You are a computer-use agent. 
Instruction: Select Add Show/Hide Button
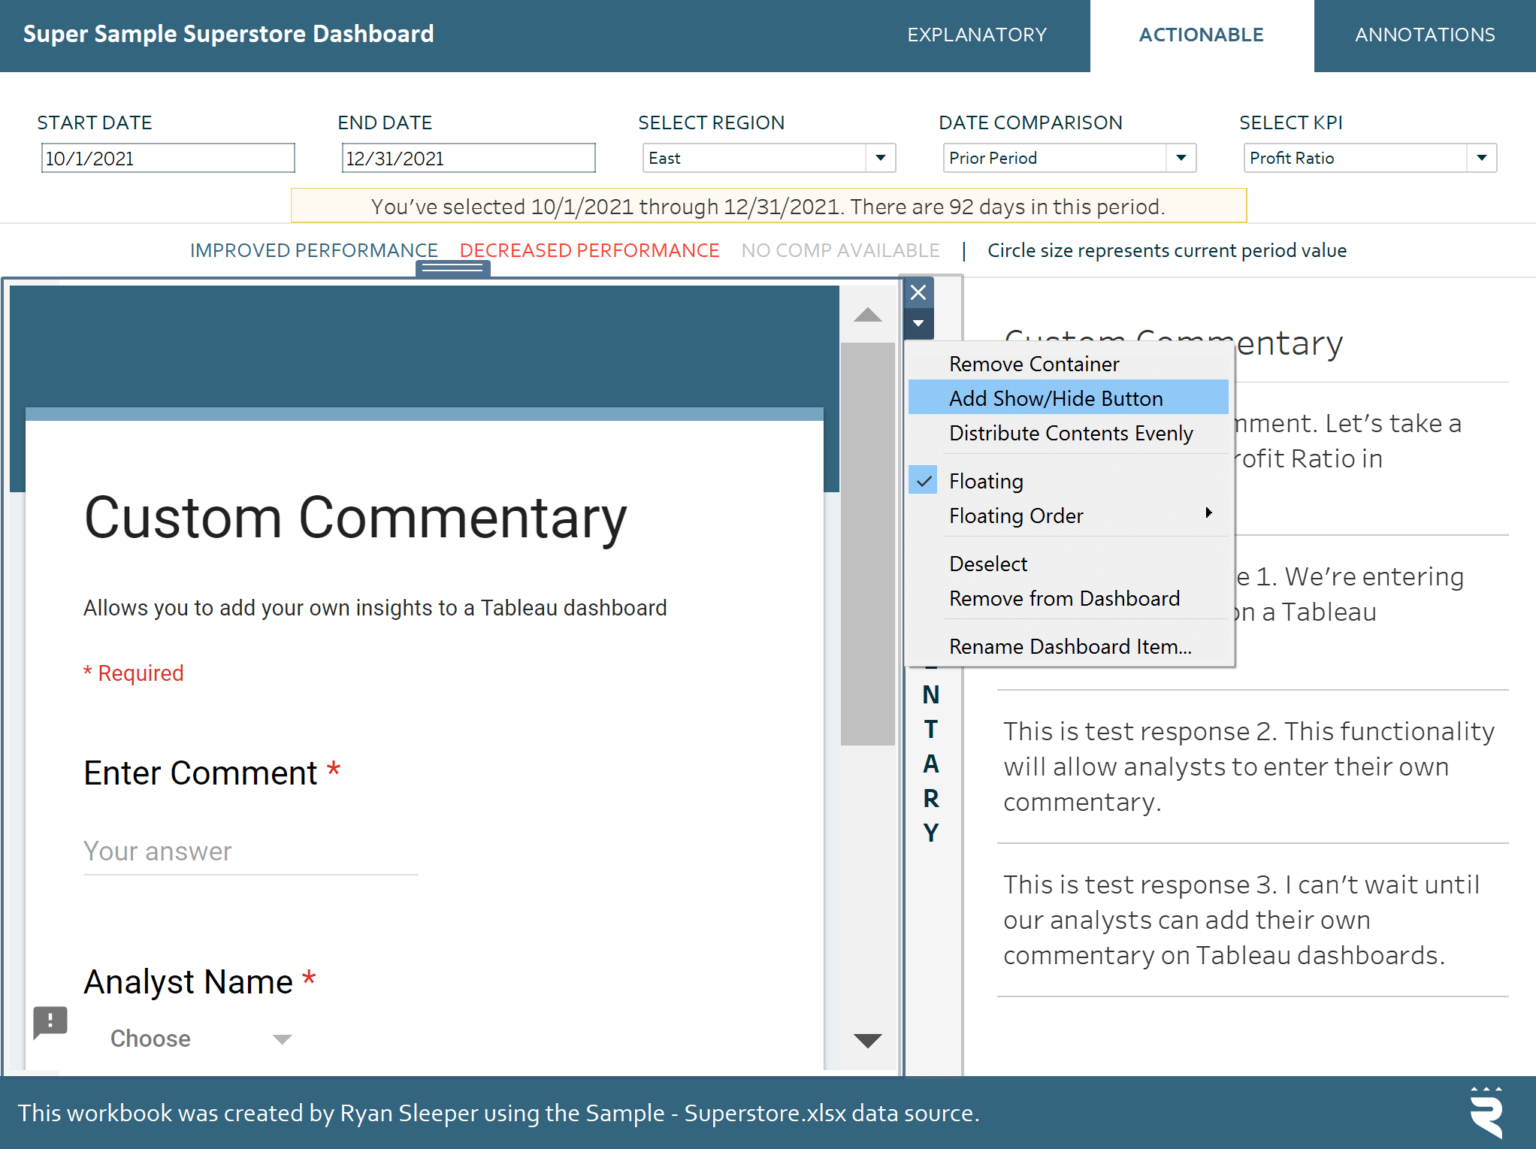1056,398
